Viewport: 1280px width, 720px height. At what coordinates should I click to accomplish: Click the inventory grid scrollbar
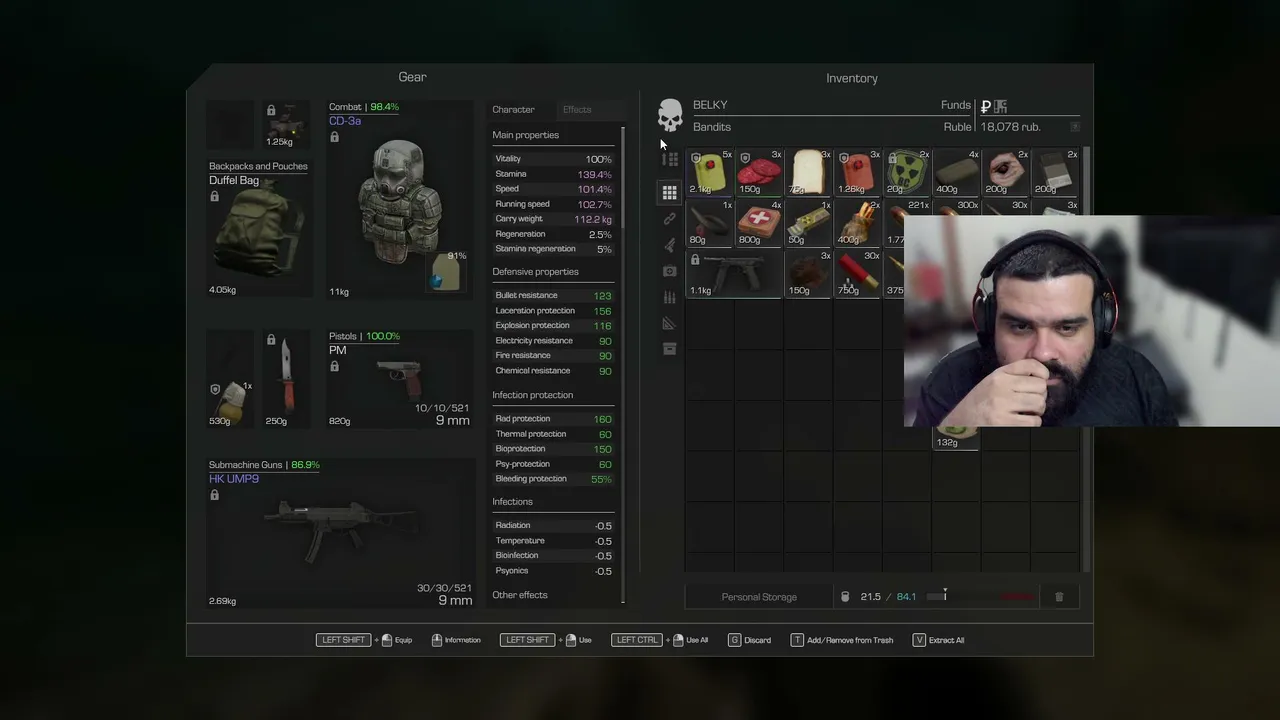coord(1087,360)
